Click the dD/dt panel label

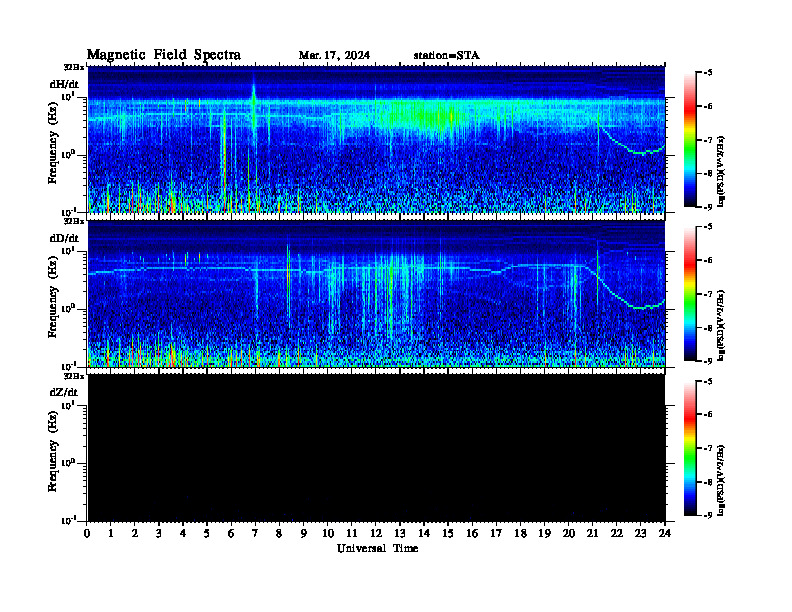point(64,238)
